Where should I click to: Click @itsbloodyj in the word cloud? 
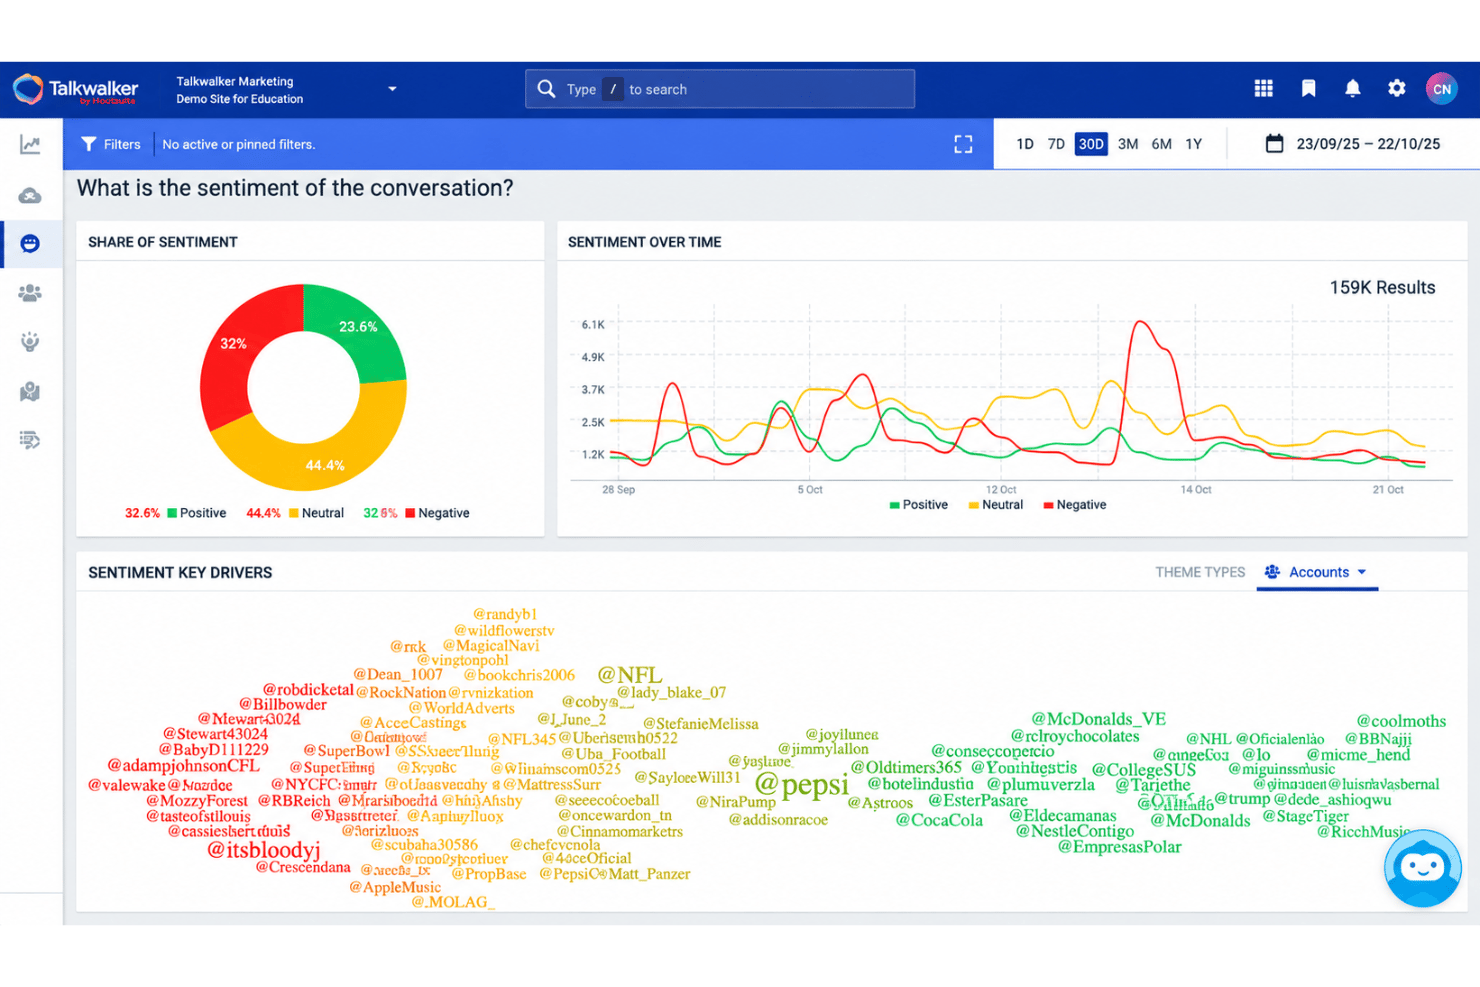point(264,850)
